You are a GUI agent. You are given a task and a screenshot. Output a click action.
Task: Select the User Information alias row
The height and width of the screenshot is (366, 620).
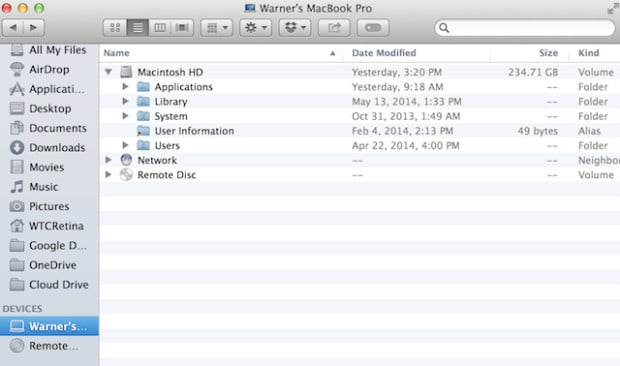click(x=360, y=131)
